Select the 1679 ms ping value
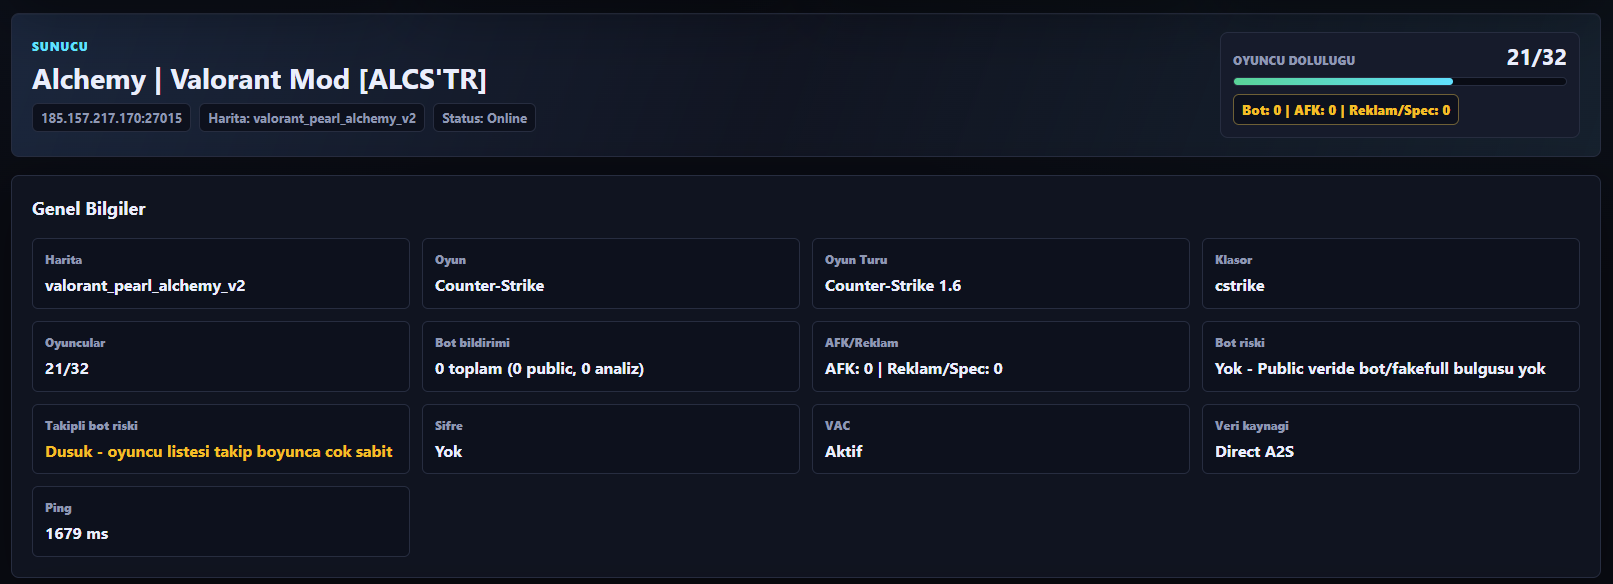1613x584 pixels. tap(77, 533)
